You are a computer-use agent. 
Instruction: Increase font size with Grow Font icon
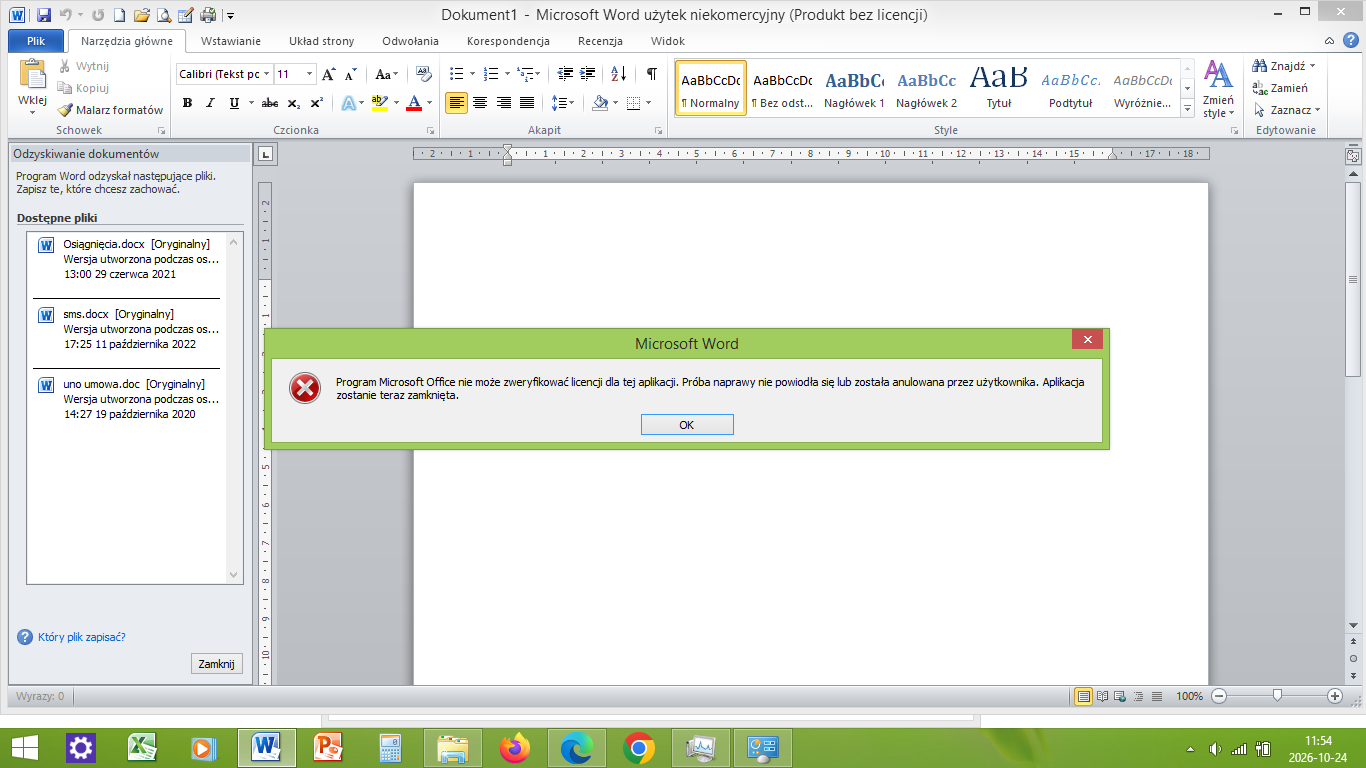tap(329, 74)
